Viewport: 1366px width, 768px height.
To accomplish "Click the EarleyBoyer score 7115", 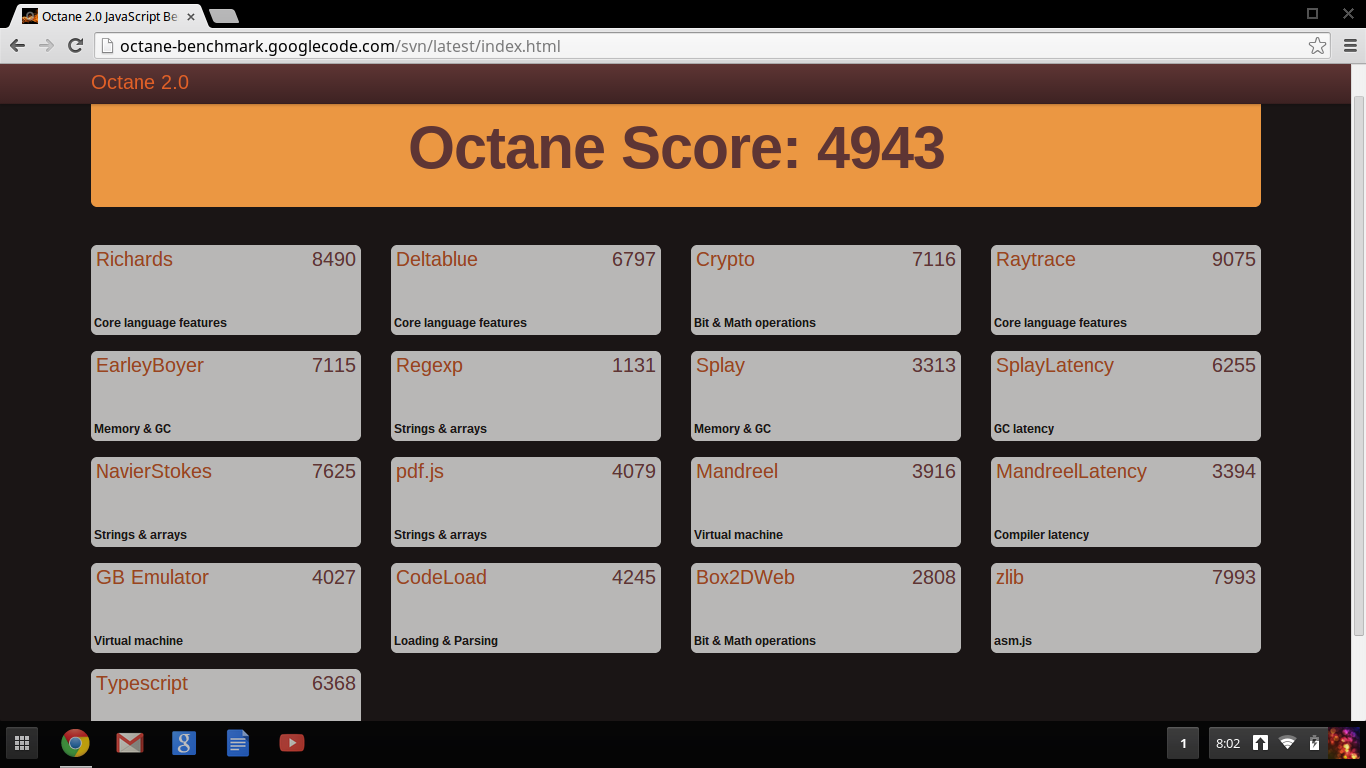I will click(x=334, y=365).
